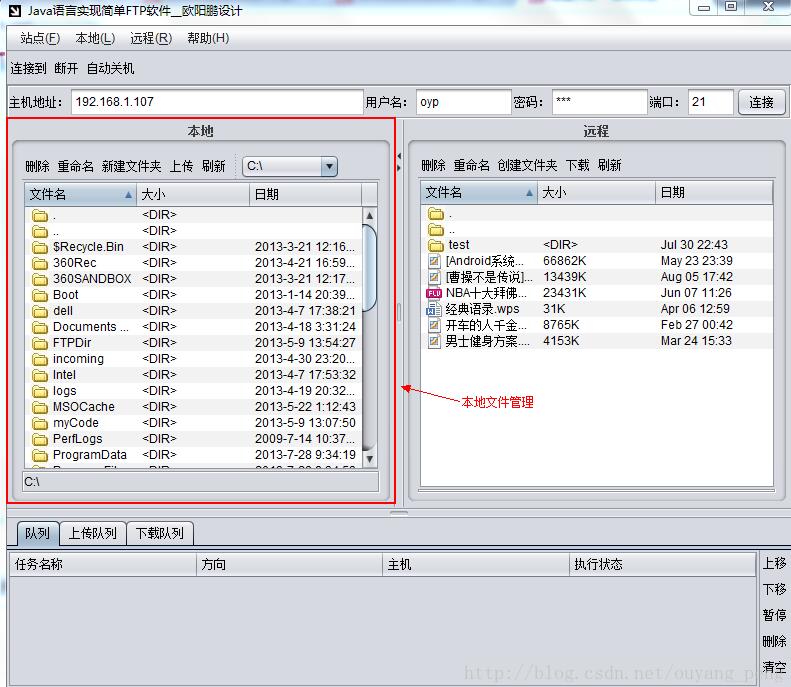Screen dimensions: 791x687
Task: Sort remote list by 日期 column
Action: 714,192
